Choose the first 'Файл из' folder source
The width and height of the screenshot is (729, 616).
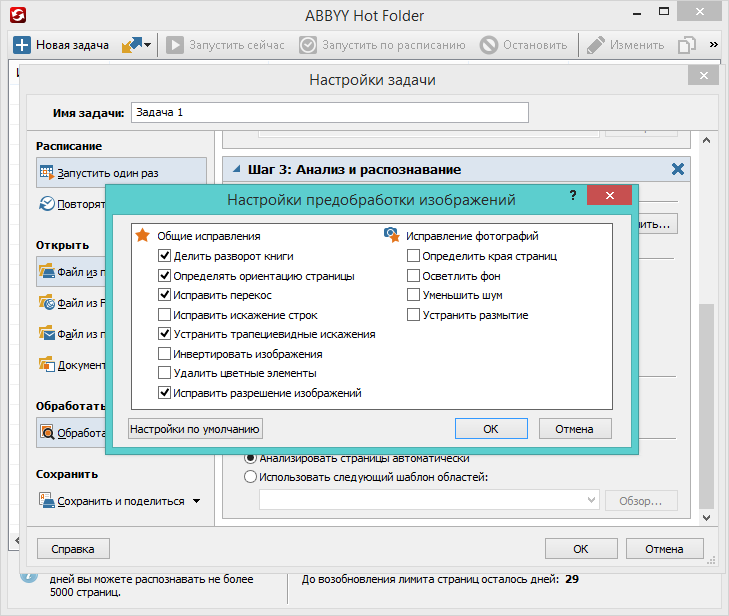(x=72, y=272)
